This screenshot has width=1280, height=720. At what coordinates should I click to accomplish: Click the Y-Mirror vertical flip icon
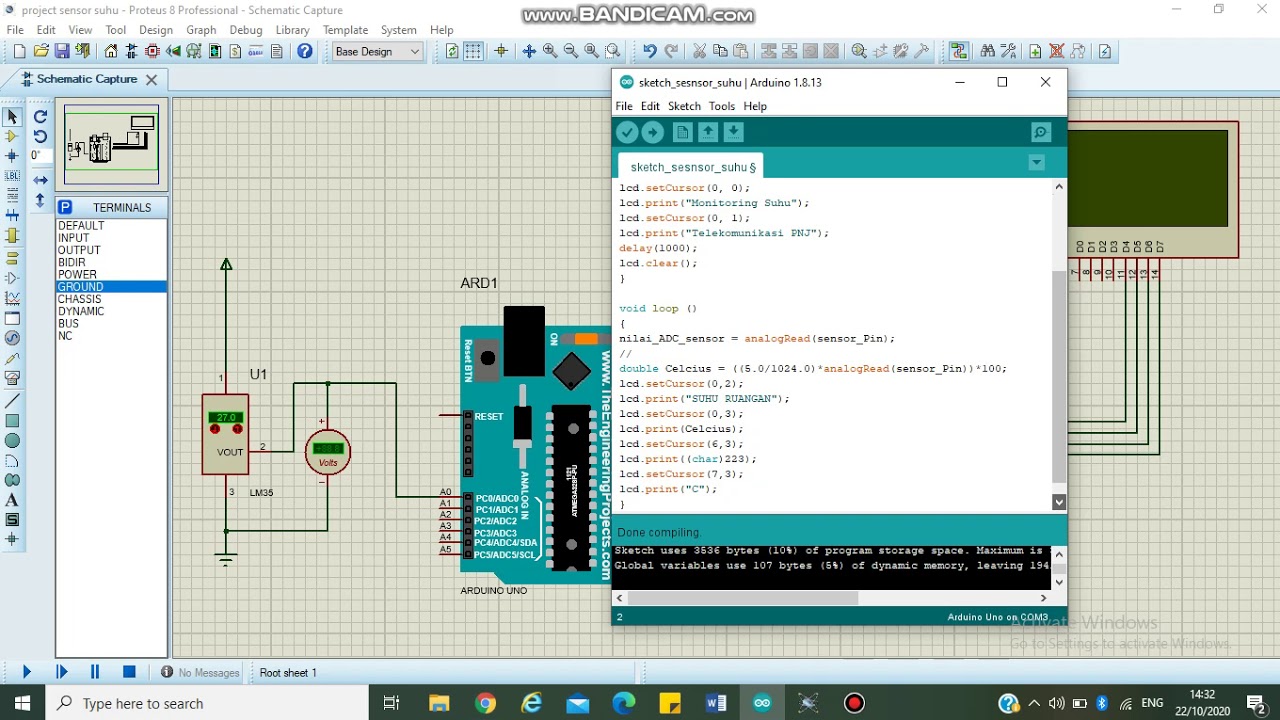click(40, 200)
